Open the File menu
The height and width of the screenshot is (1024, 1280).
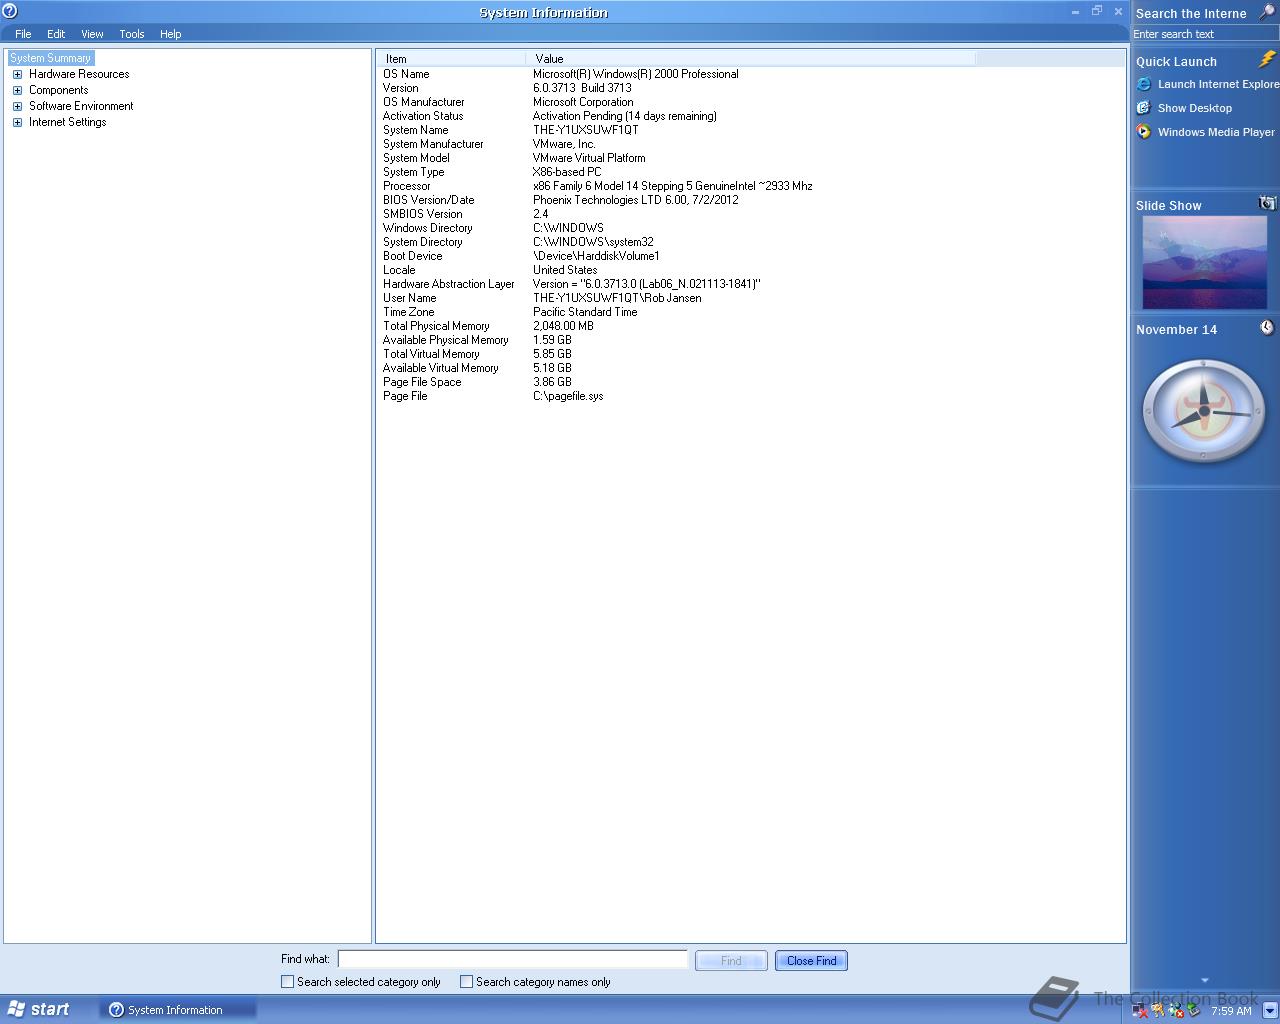23,34
